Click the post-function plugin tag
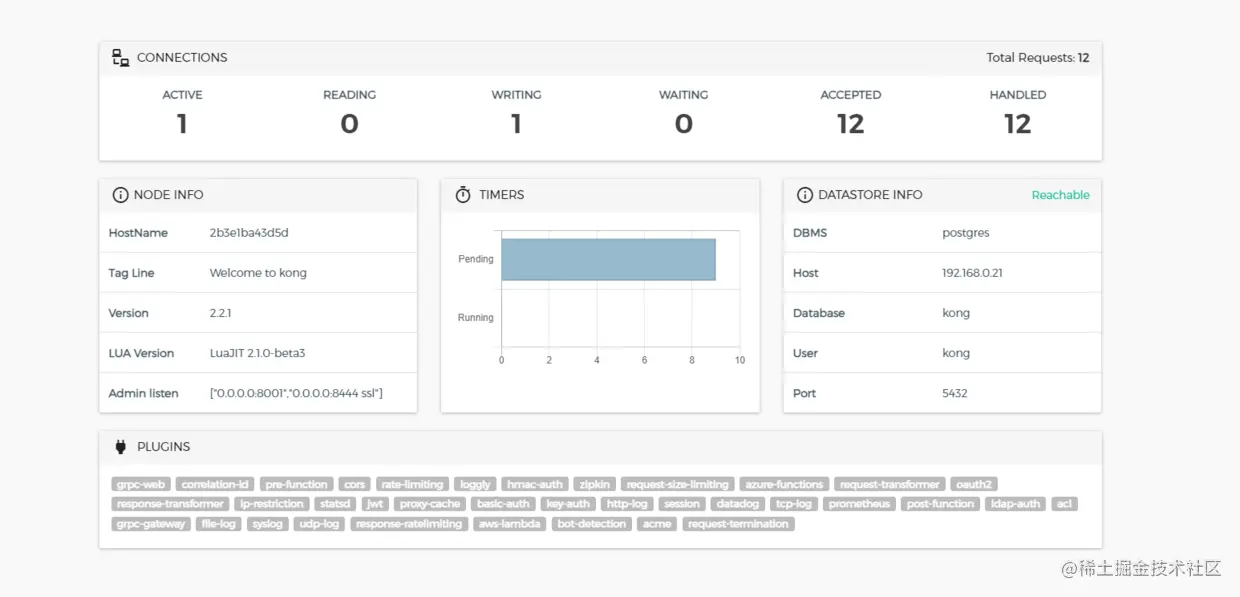 [x=940, y=504]
